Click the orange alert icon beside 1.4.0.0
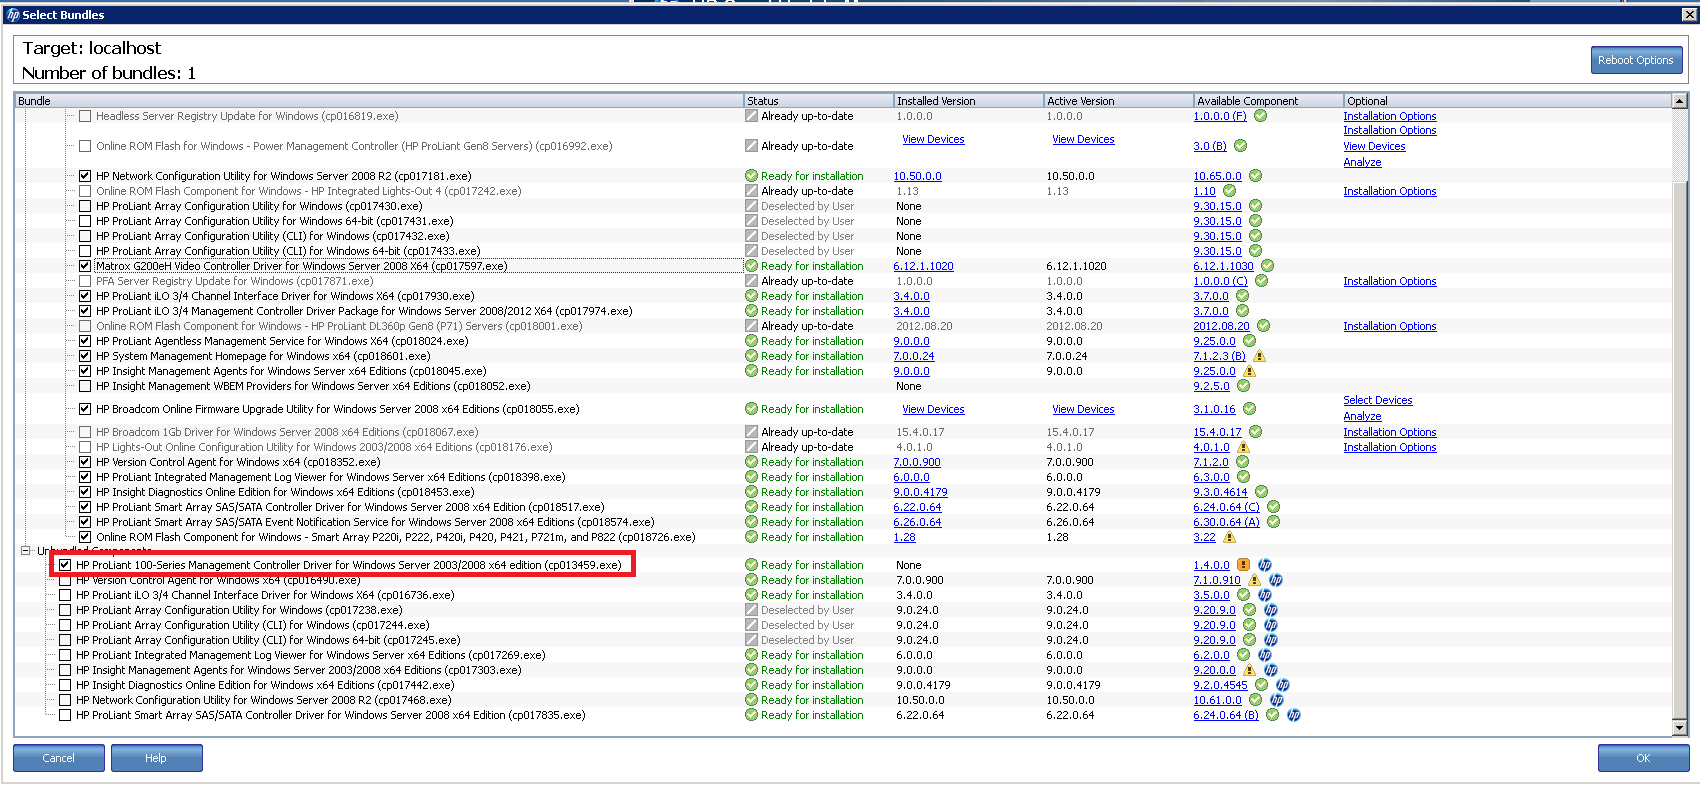 click(1244, 565)
